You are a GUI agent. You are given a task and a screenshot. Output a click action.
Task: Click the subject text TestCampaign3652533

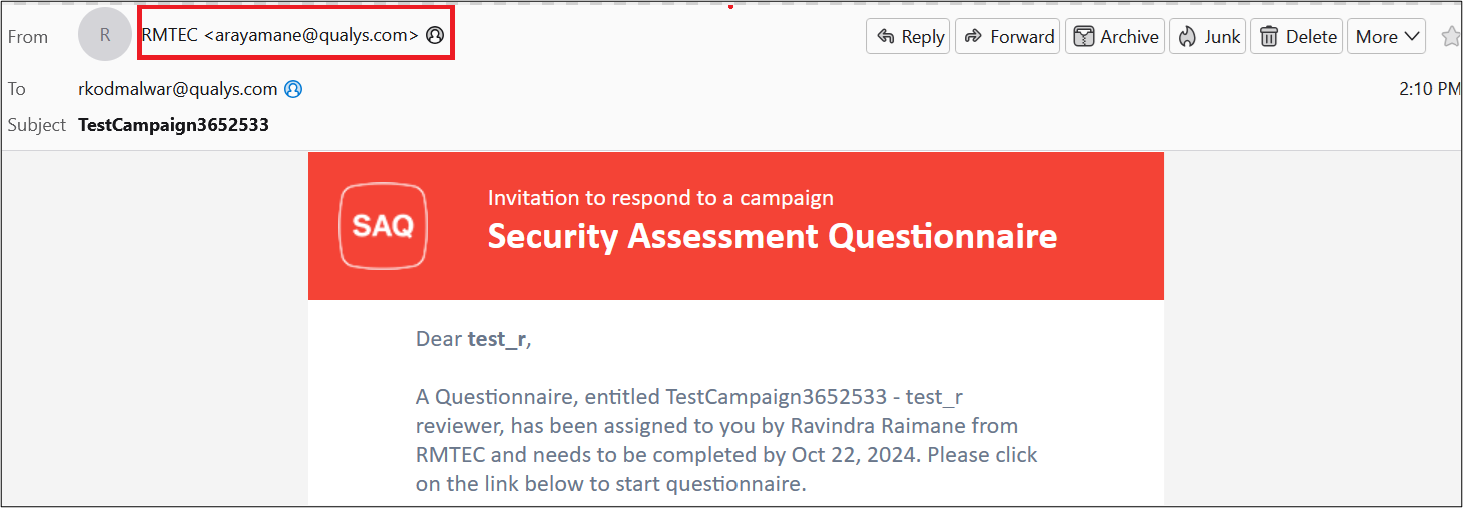[x=173, y=125]
